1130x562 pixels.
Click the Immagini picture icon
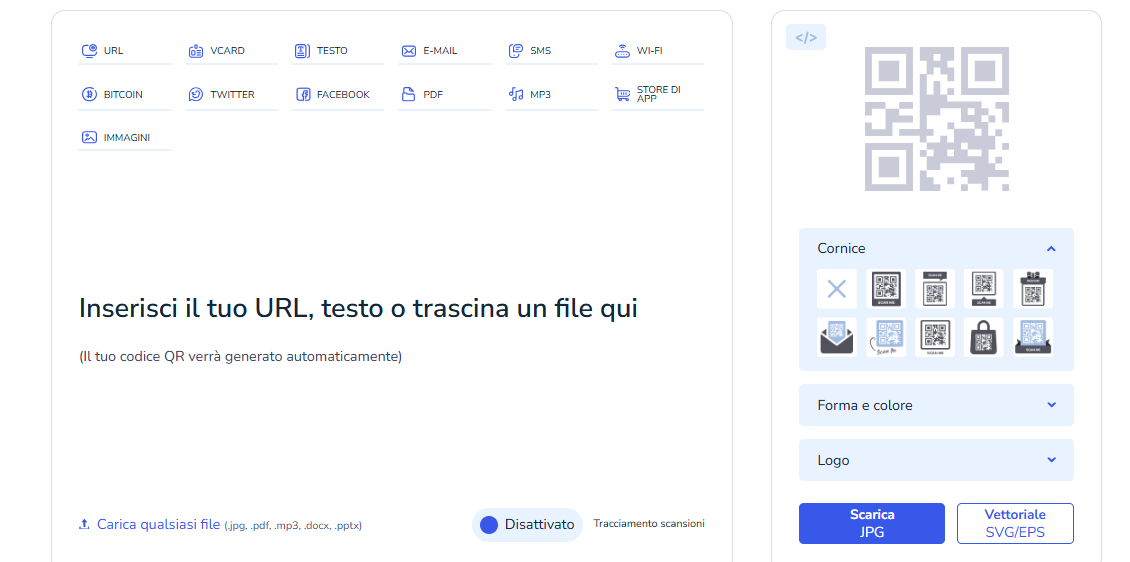click(89, 137)
